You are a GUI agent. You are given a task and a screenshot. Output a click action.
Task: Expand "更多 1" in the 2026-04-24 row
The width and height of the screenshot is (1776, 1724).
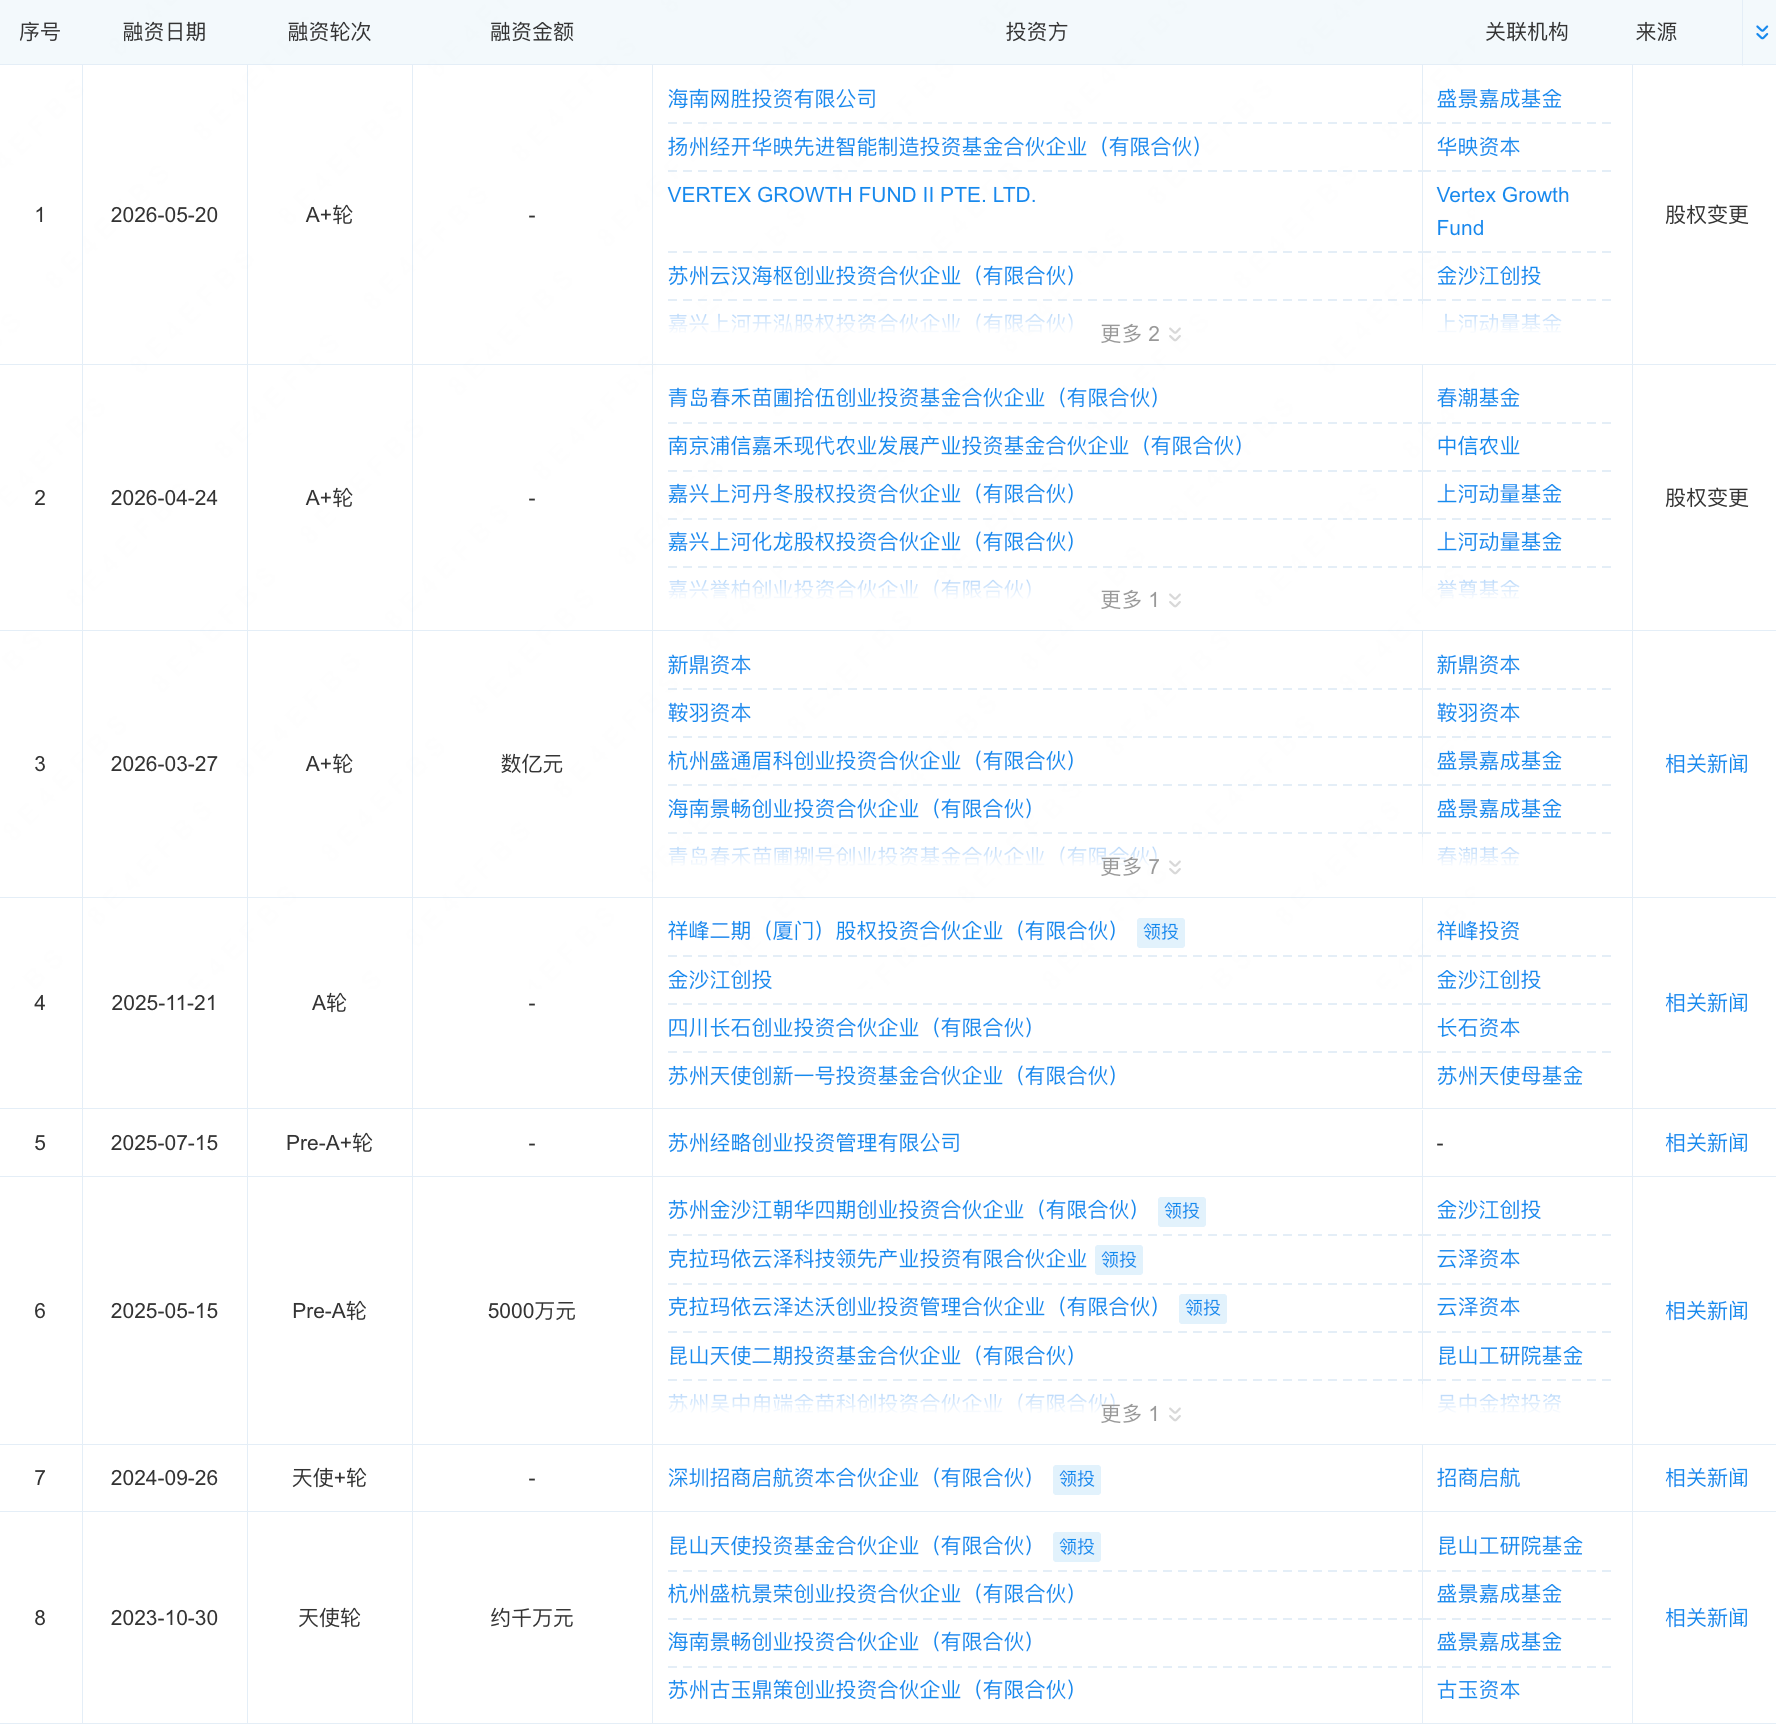[1141, 600]
